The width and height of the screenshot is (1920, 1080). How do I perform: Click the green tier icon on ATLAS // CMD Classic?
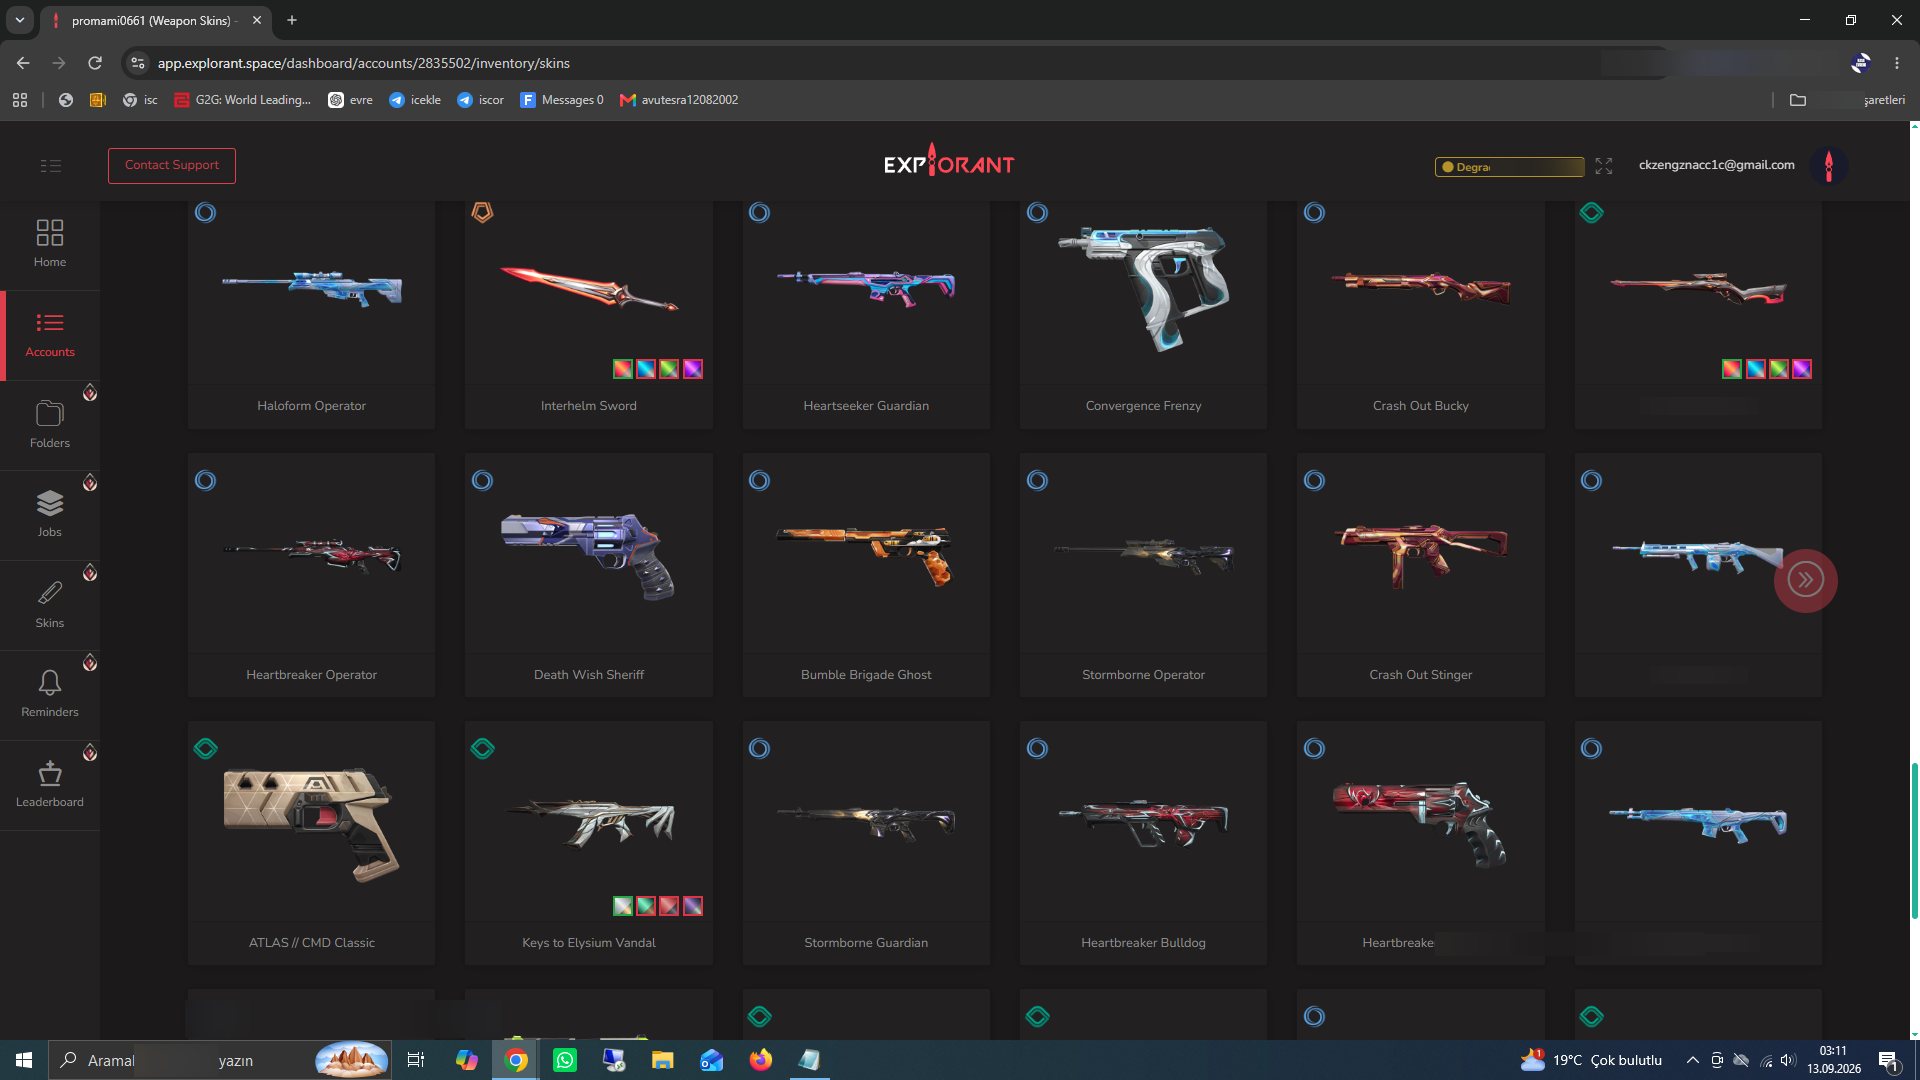205,748
